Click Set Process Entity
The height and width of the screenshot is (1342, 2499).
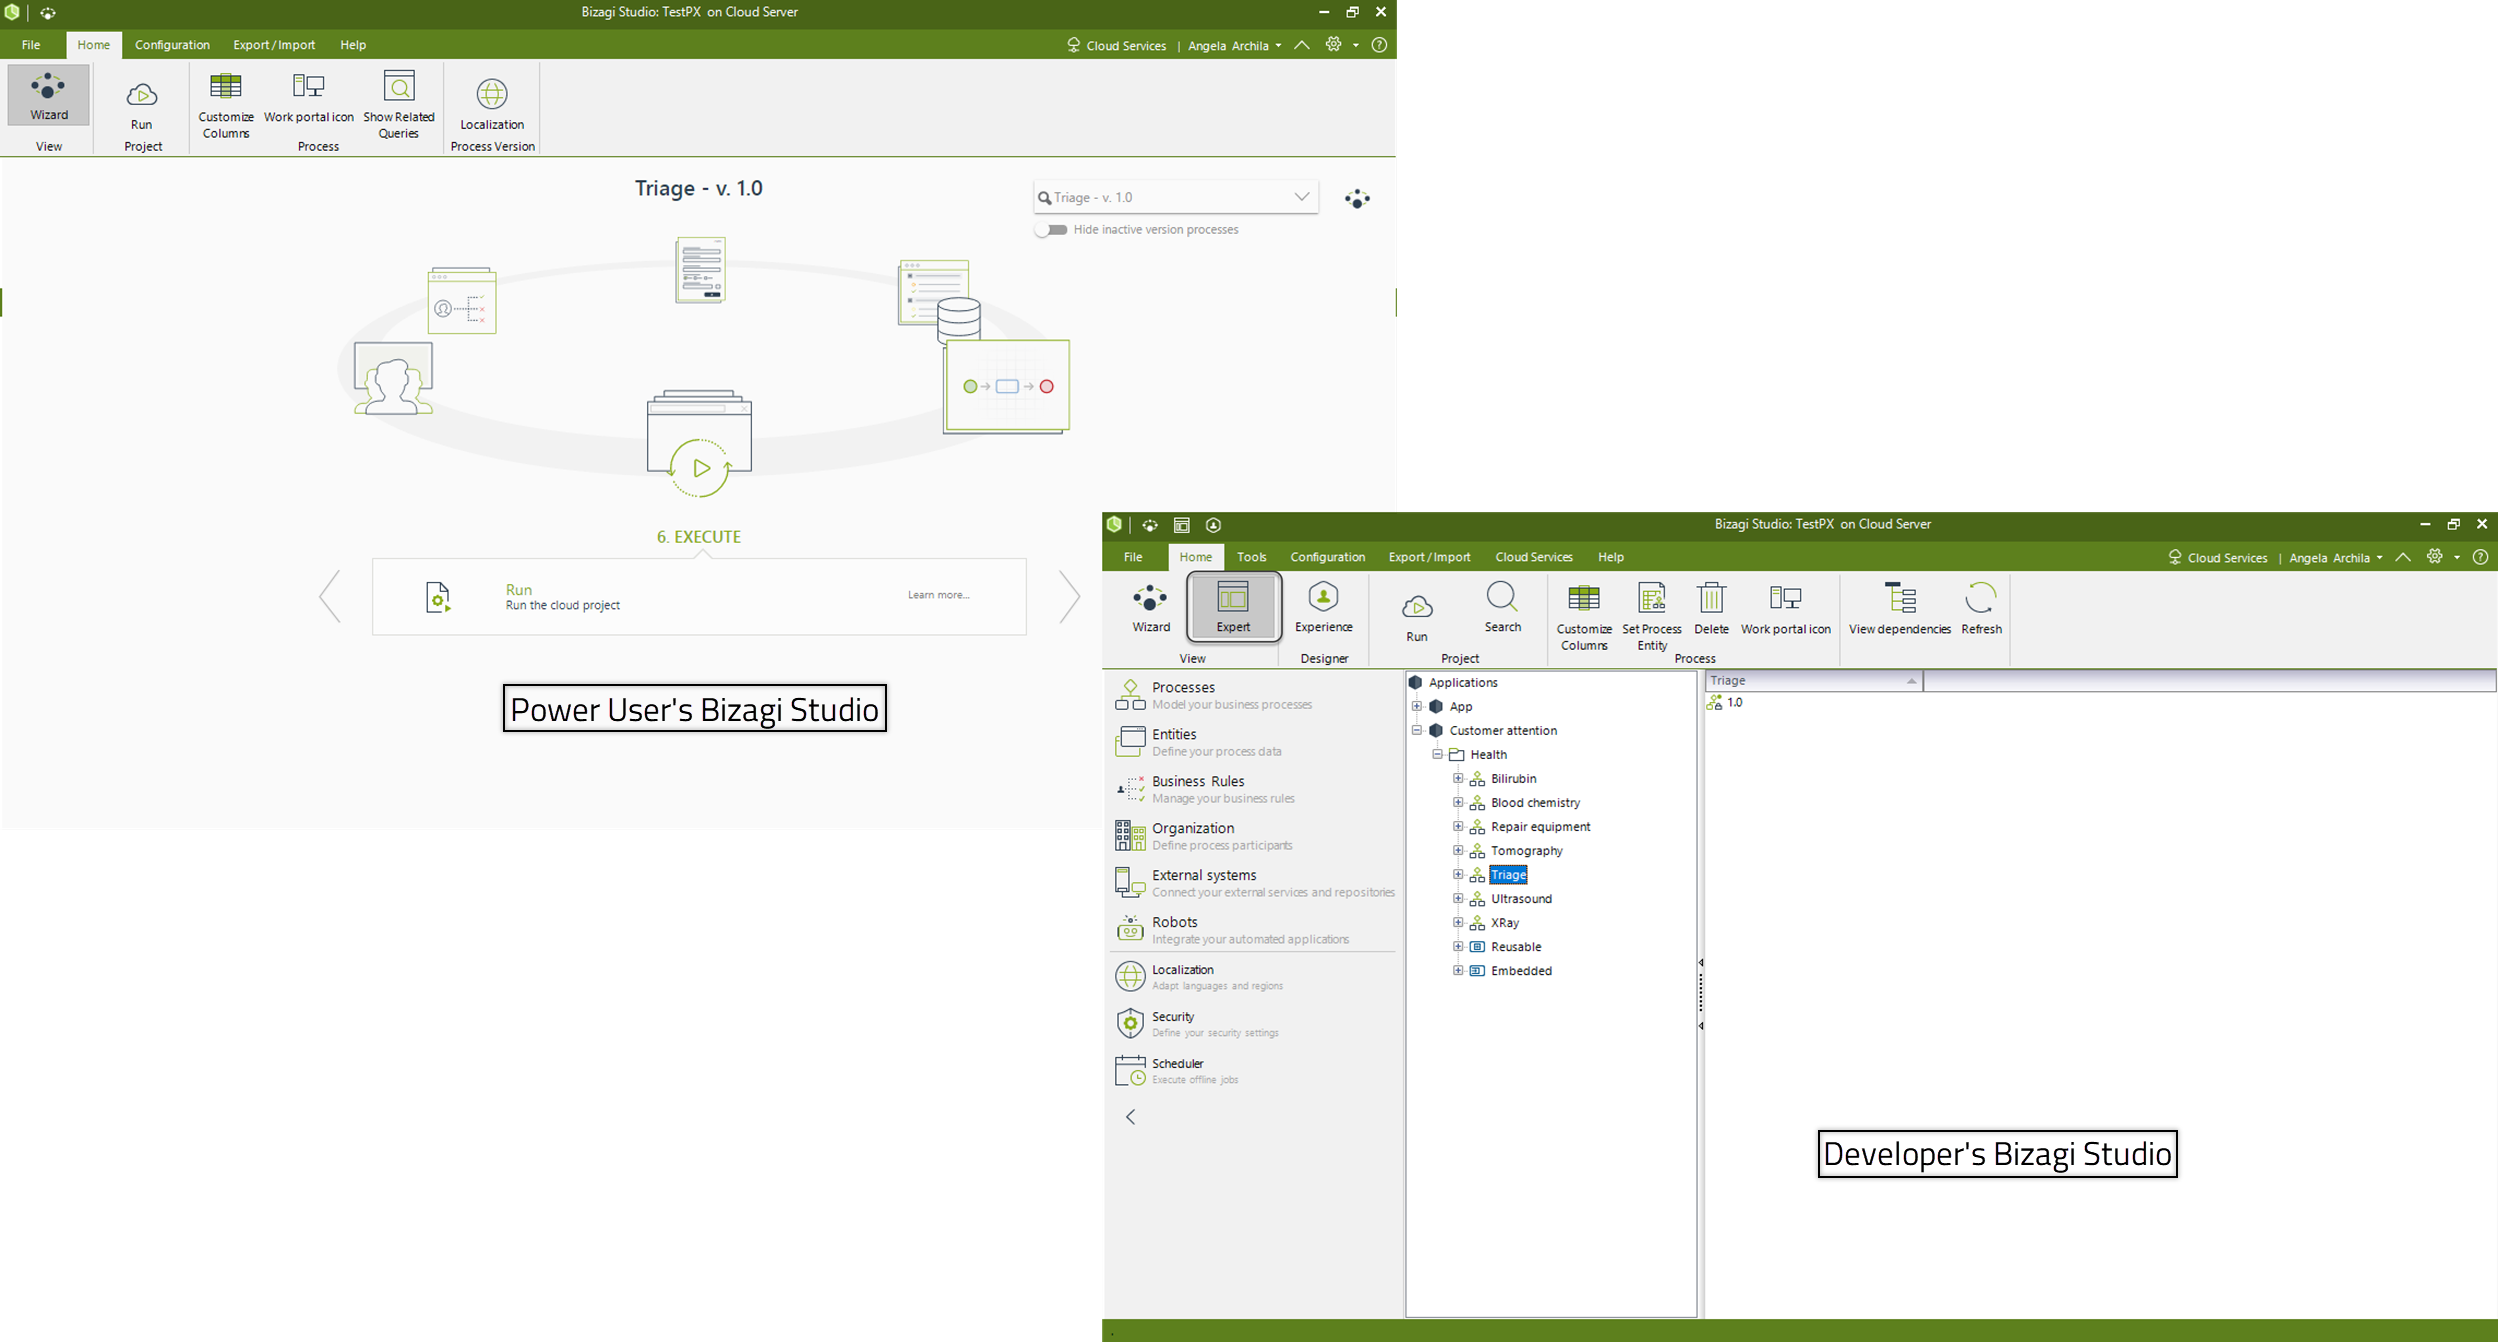point(1652,617)
